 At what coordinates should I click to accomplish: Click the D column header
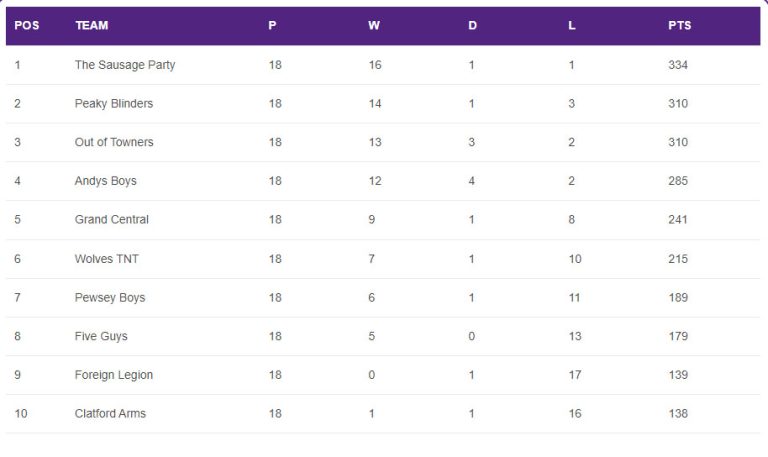(x=472, y=25)
